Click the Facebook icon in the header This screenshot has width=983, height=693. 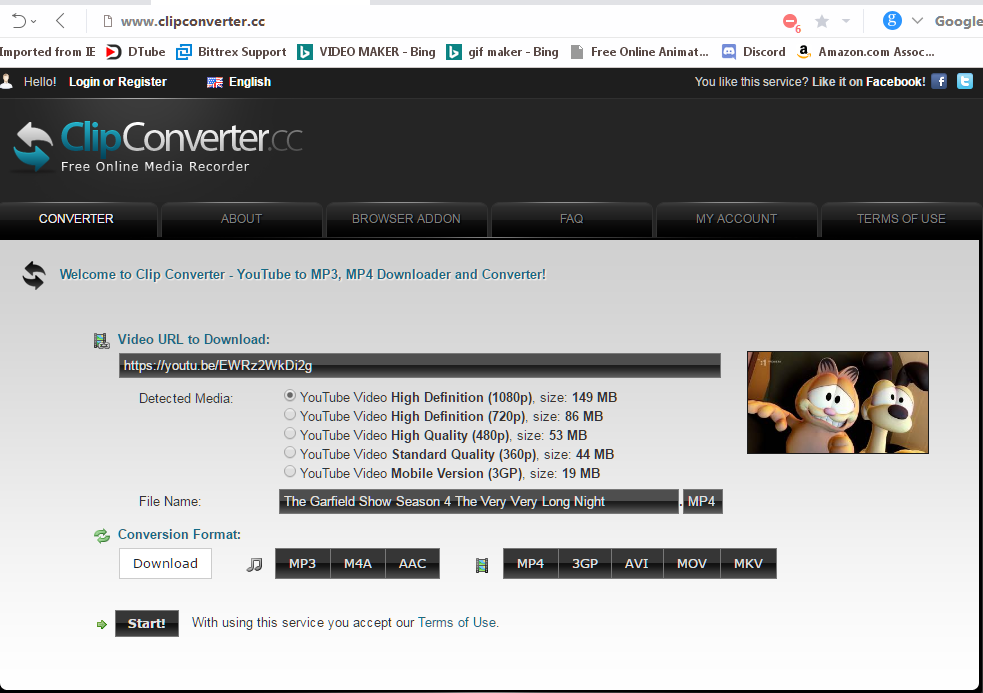pyautogui.click(x=938, y=81)
